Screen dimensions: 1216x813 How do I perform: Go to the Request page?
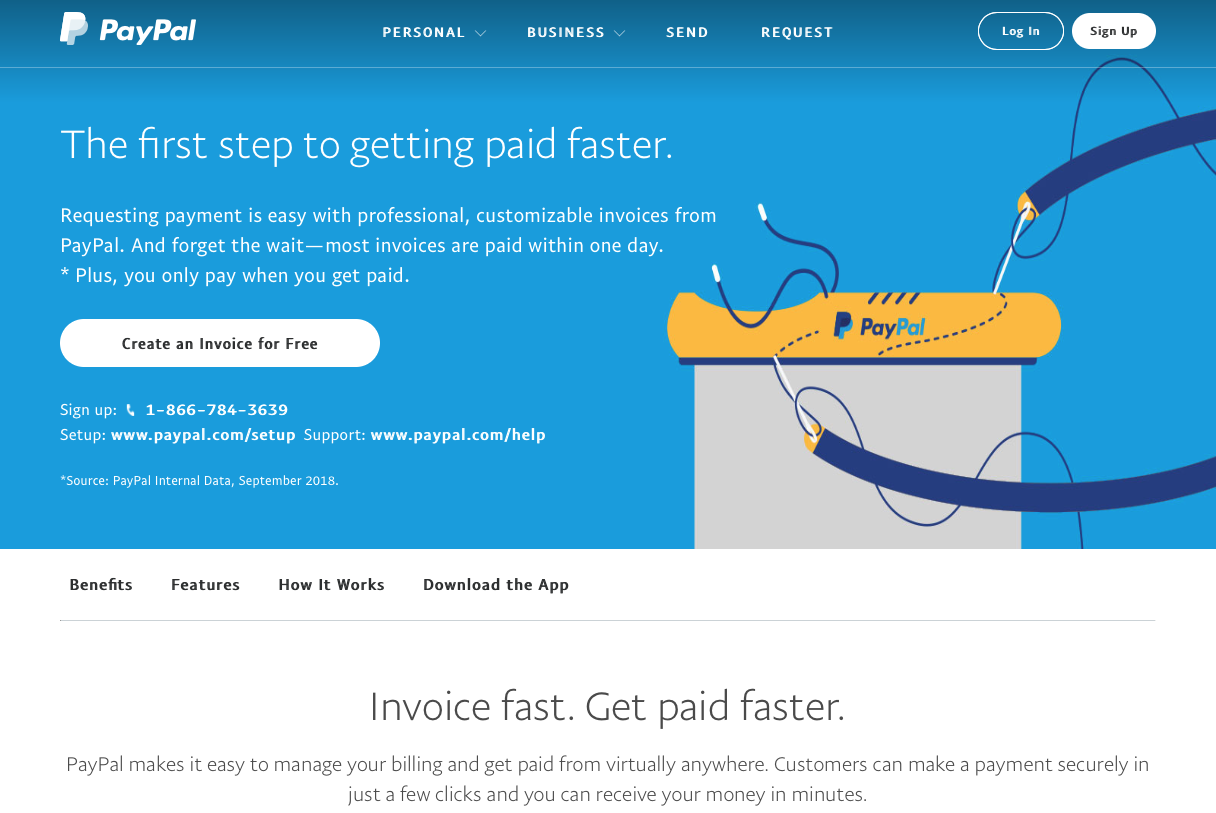pyautogui.click(x=797, y=32)
